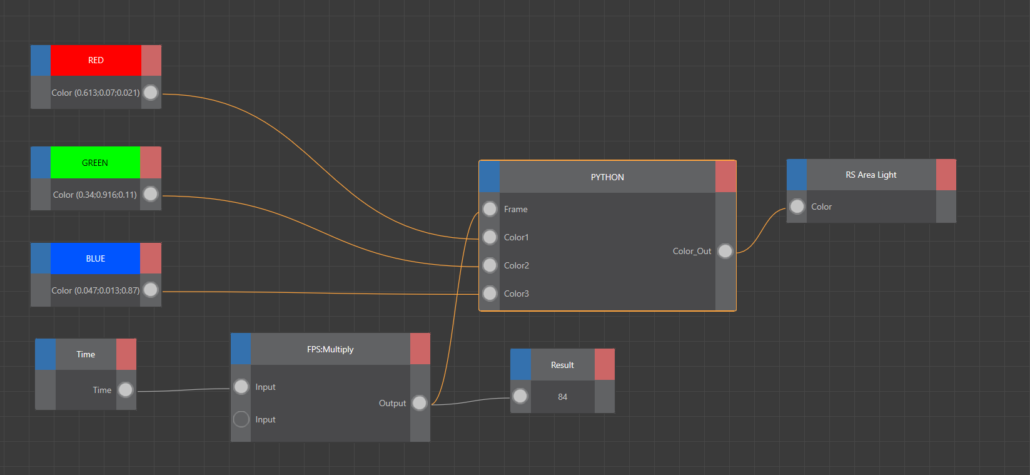Click the Result node input port
The height and width of the screenshot is (475, 1030).
pyautogui.click(x=520, y=397)
